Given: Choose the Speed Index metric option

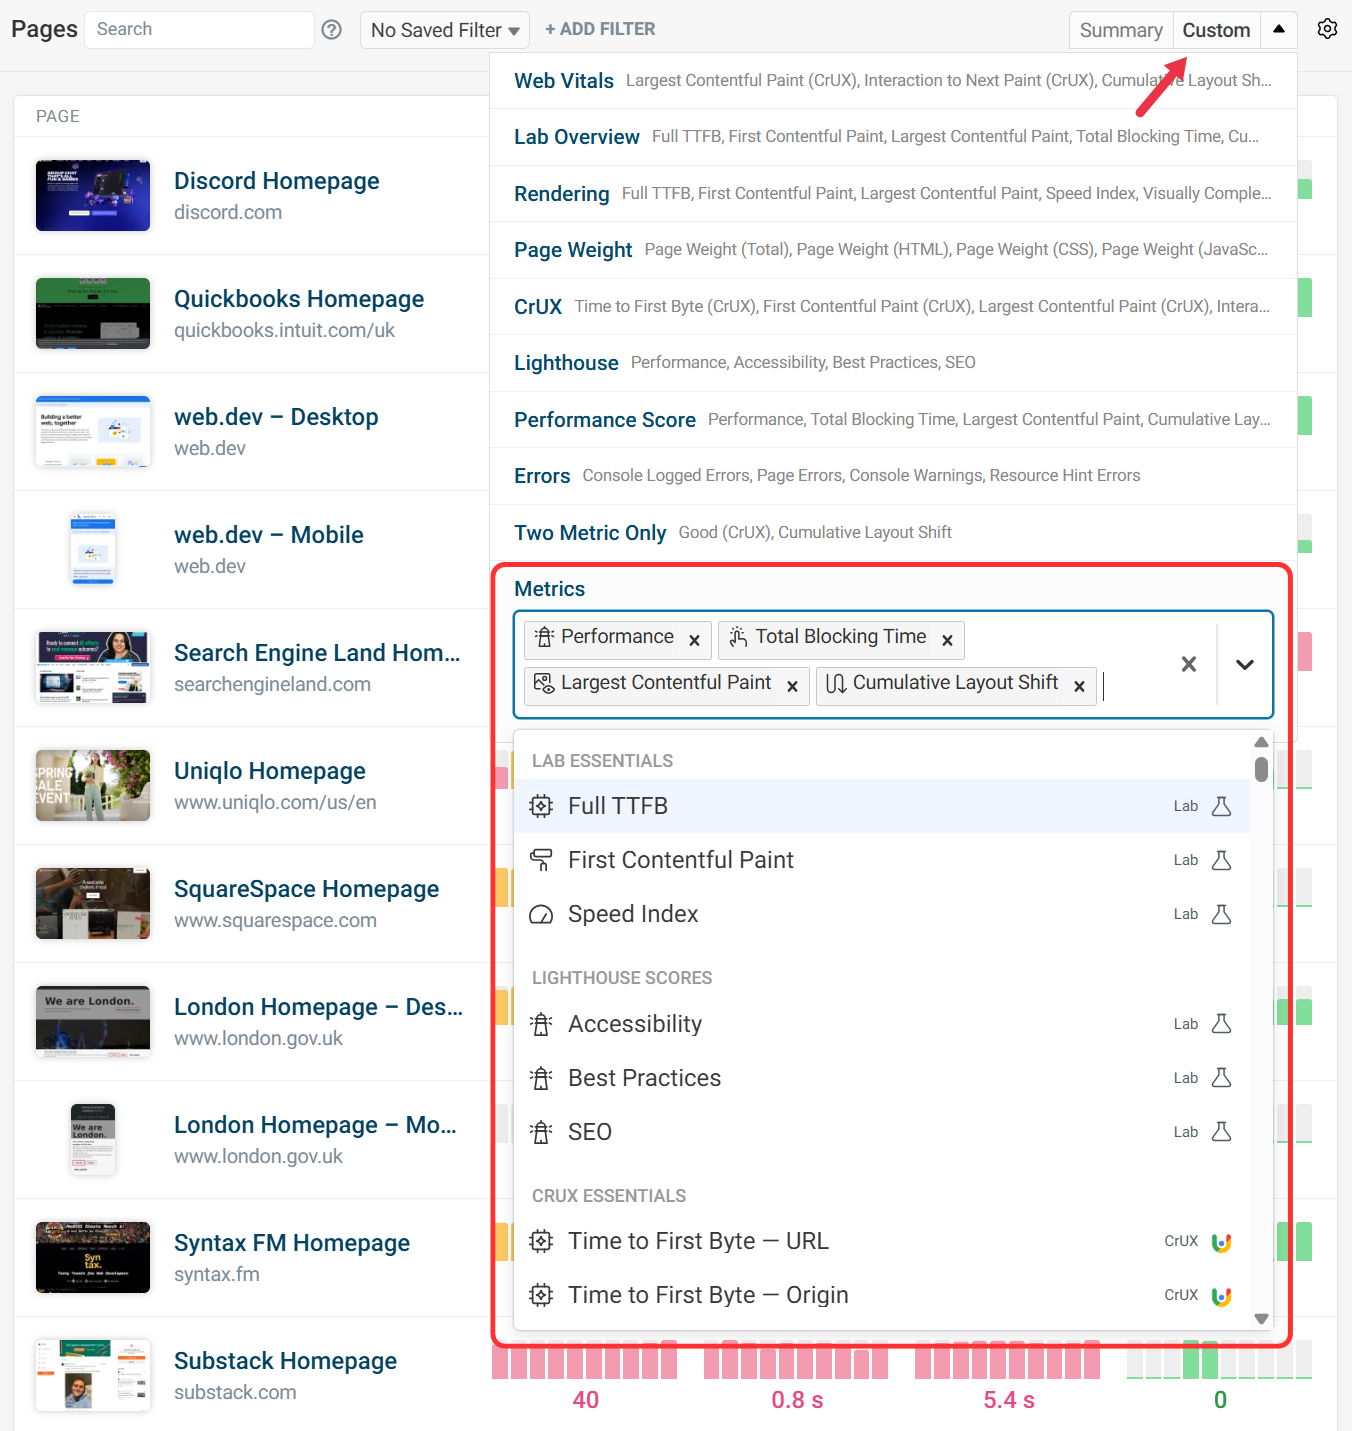Looking at the screenshot, I should pos(881,914).
